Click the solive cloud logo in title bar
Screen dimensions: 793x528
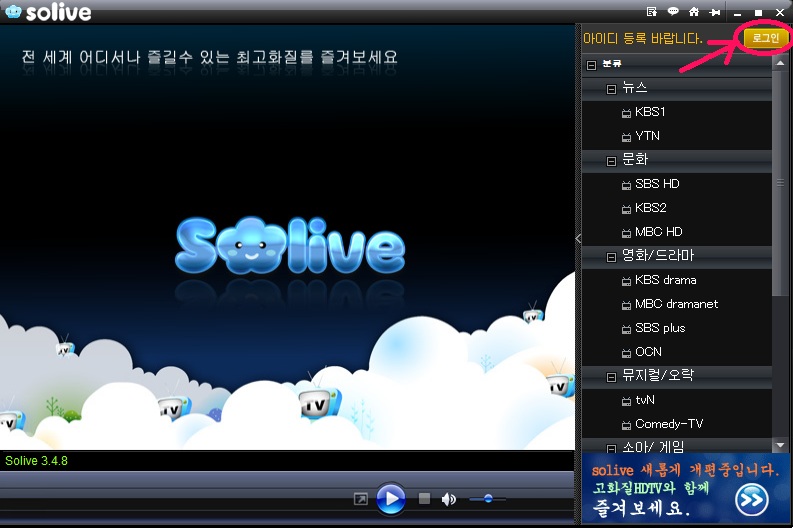(13, 11)
